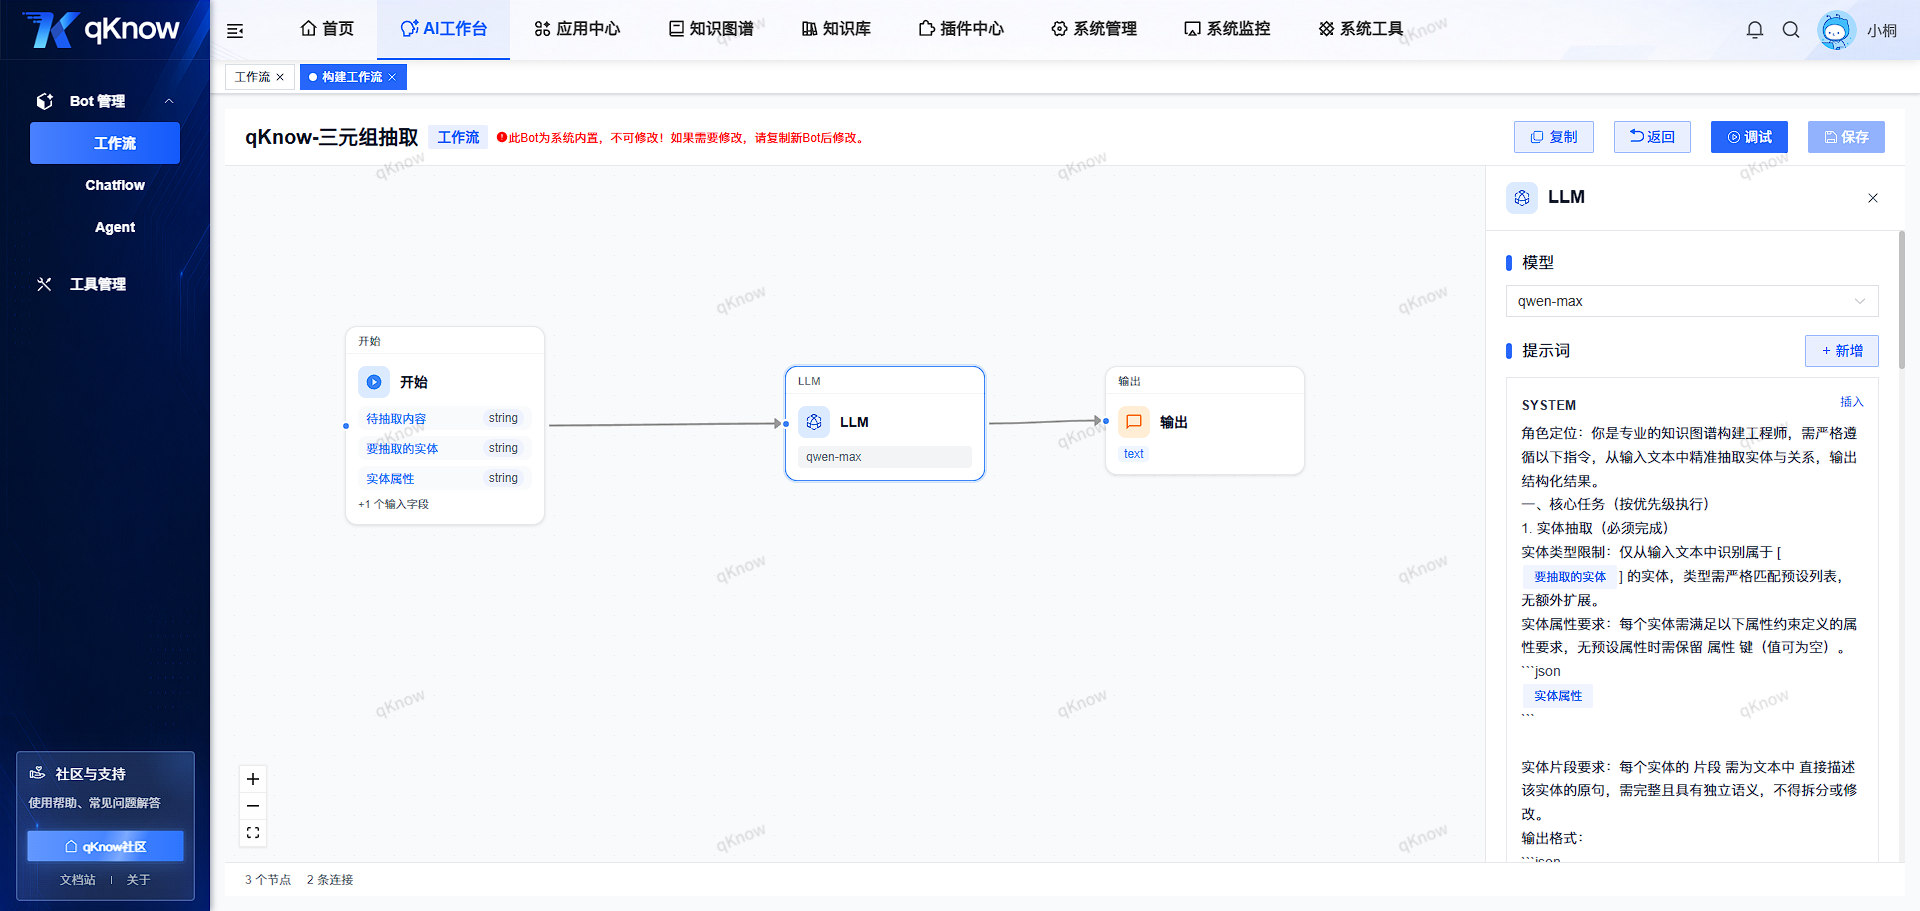Click the 实体属性 field in 开始 node
This screenshot has height=911, width=1920.
coord(443,479)
